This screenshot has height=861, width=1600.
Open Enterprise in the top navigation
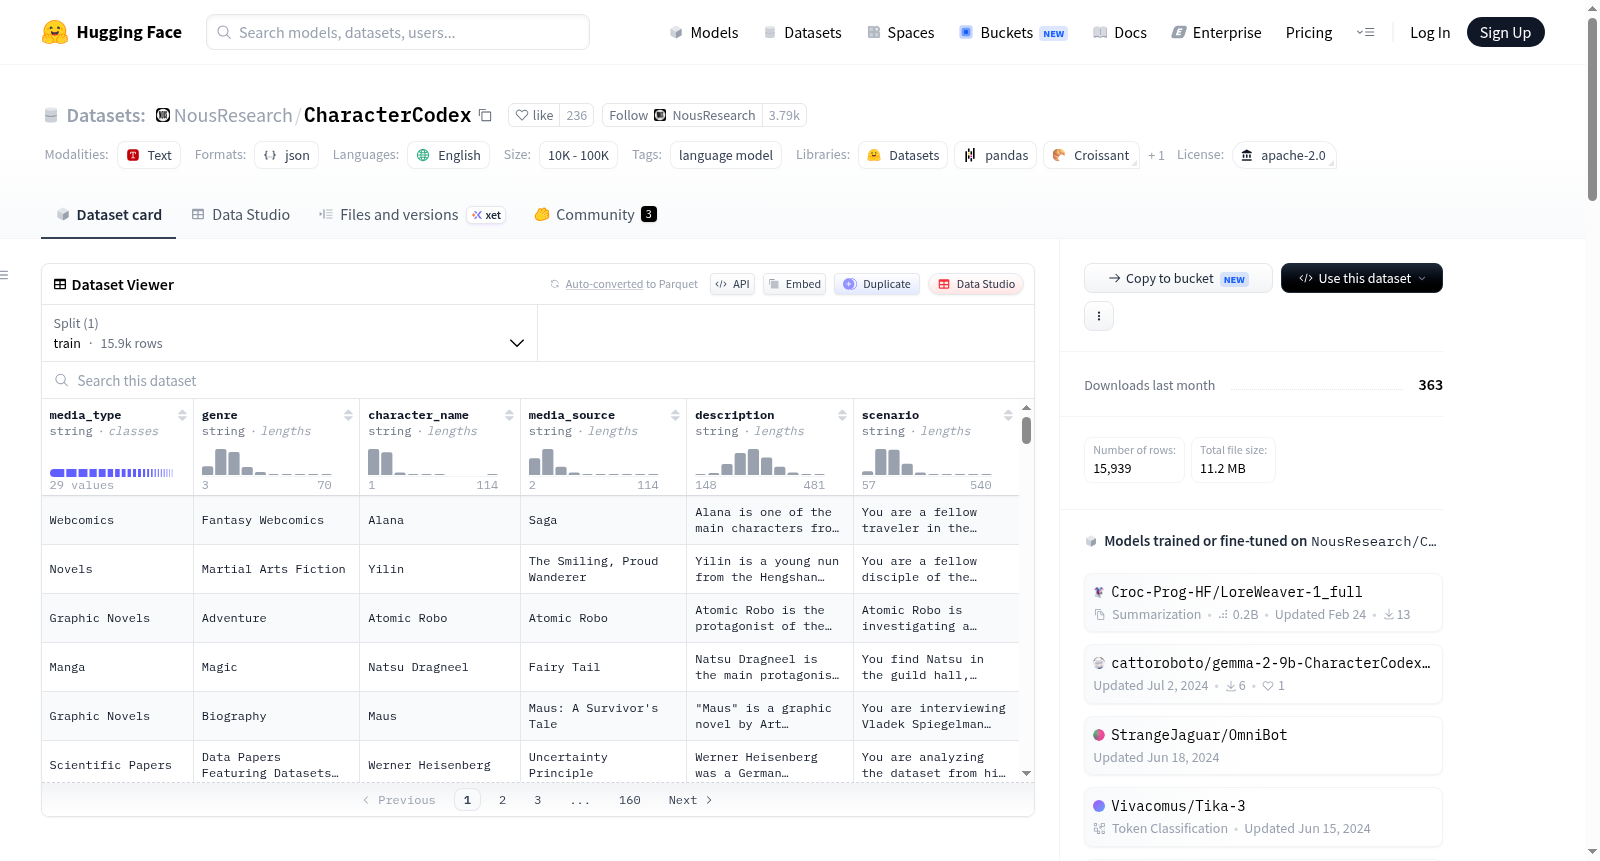click(x=1216, y=32)
